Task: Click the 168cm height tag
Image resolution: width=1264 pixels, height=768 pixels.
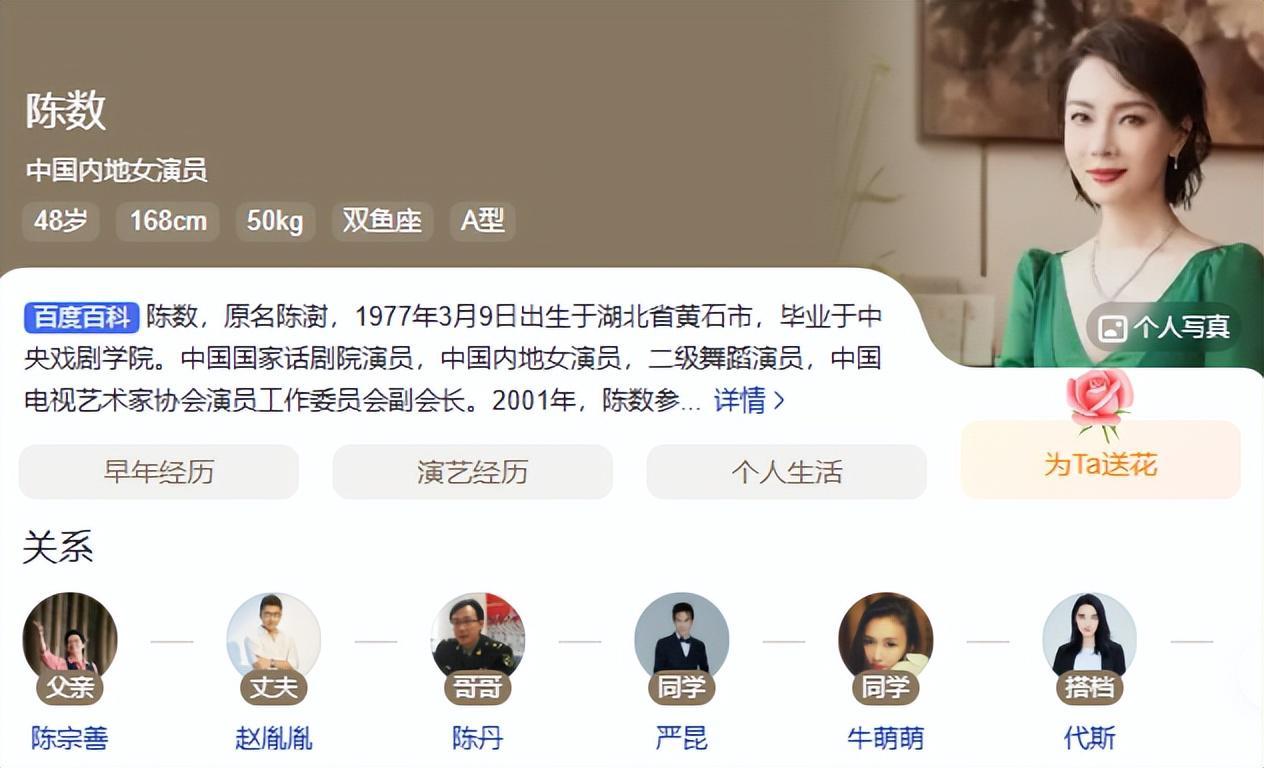Action: pyautogui.click(x=168, y=221)
